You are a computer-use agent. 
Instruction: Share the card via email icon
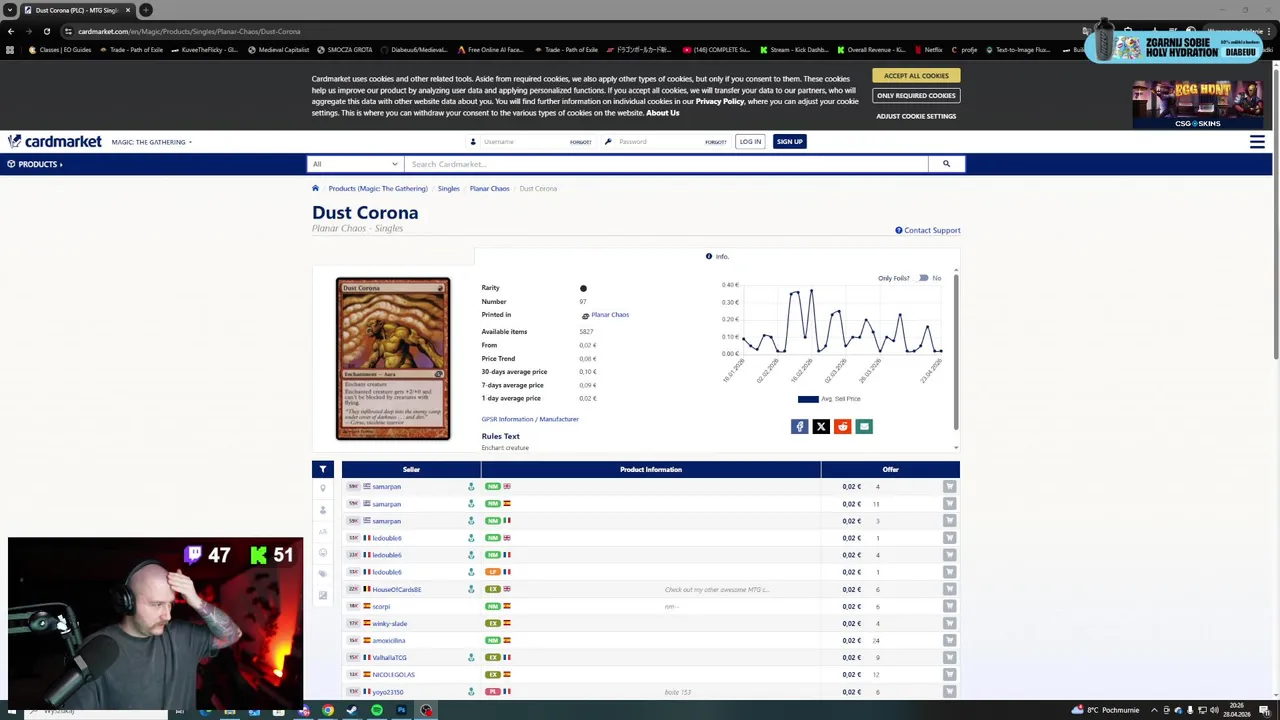point(864,427)
